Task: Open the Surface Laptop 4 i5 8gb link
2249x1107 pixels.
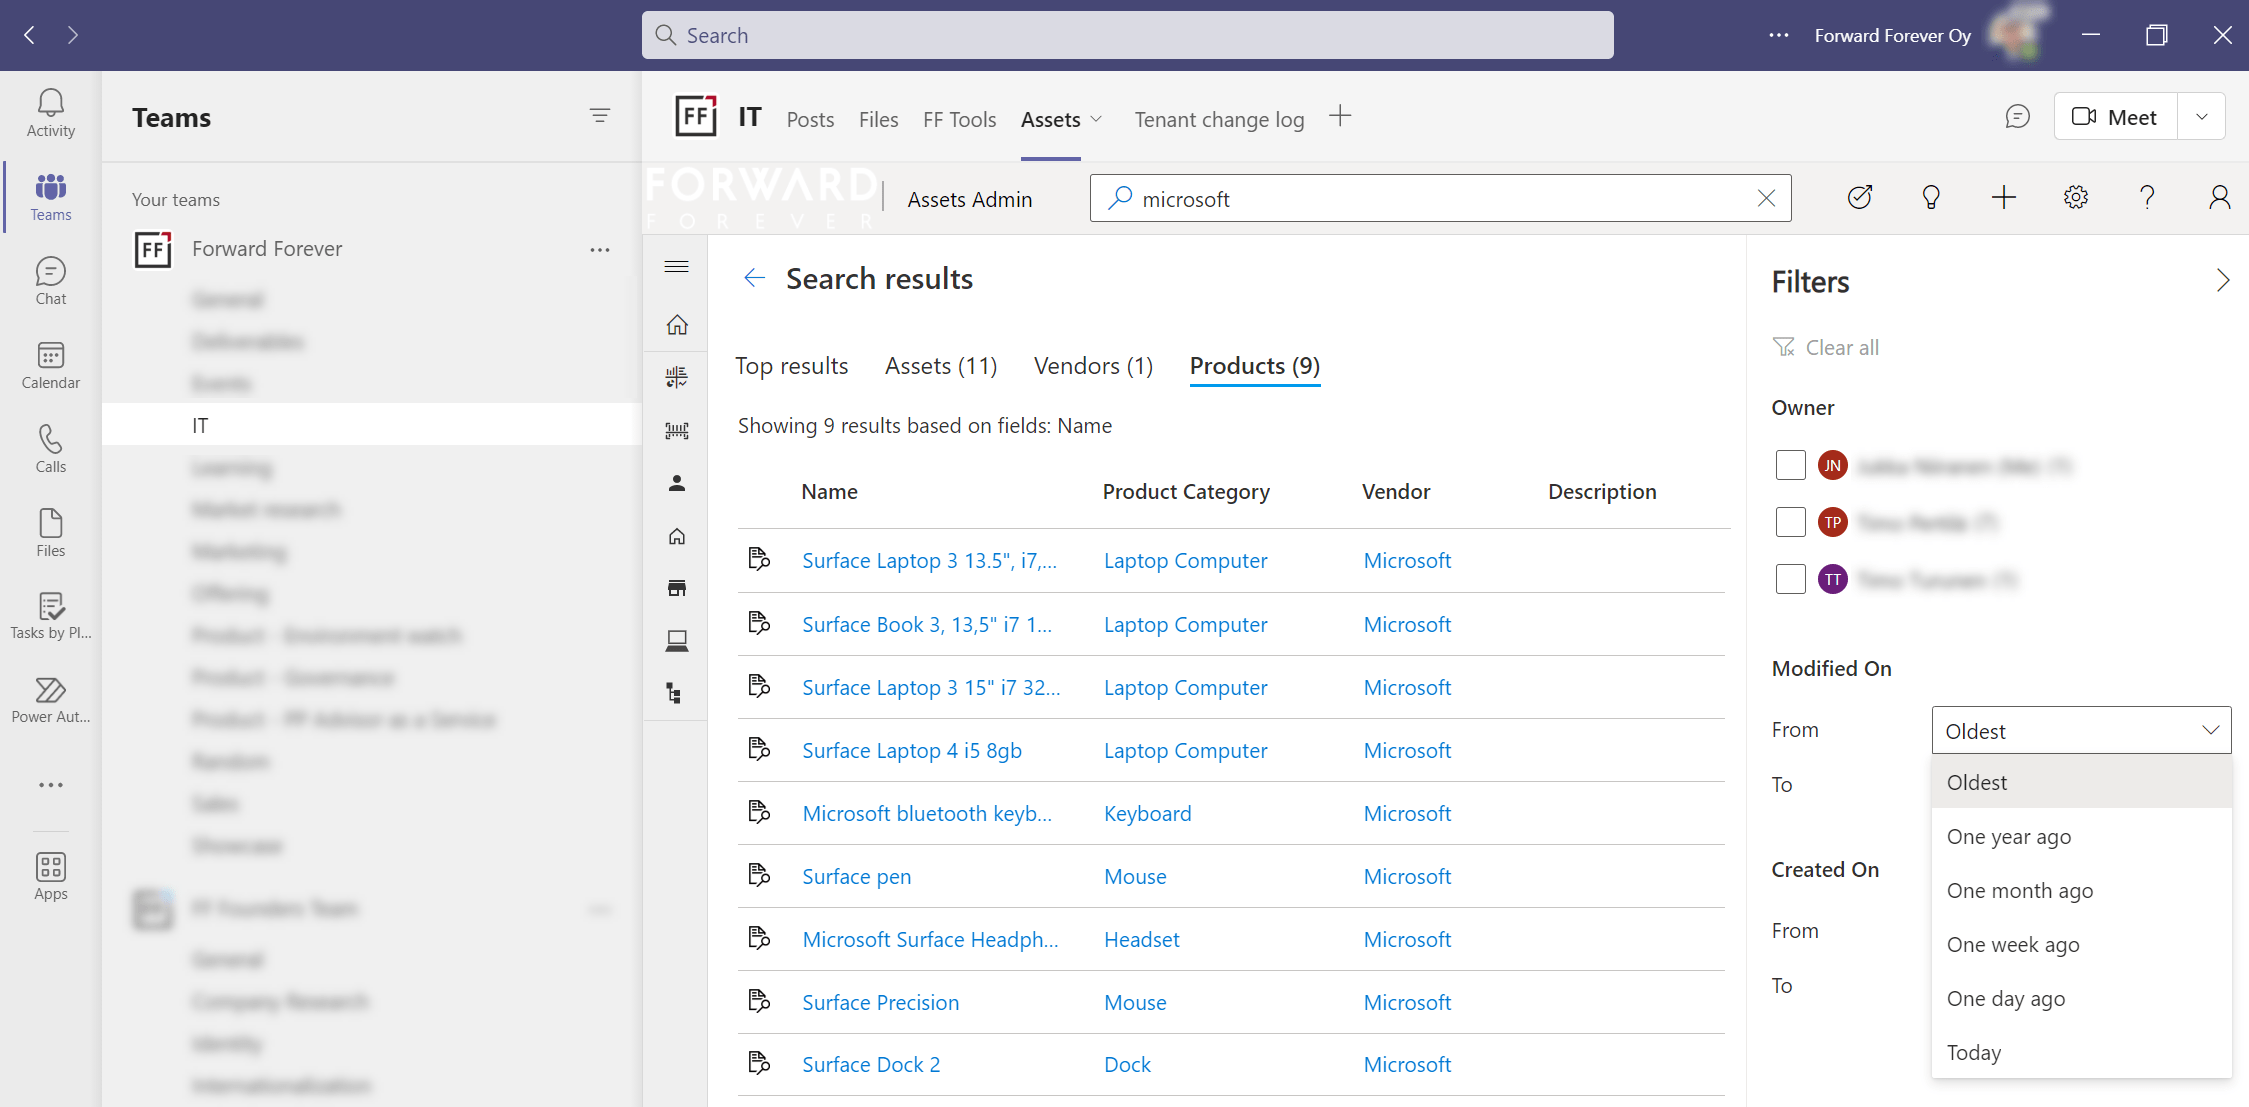Action: [x=911, y=751]
